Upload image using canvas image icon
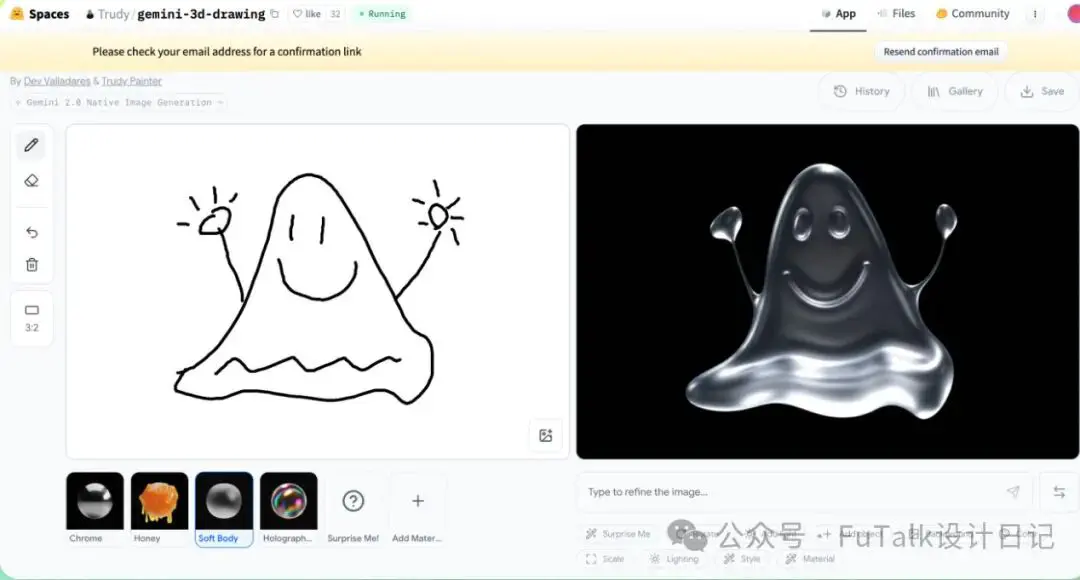The image size is (1080, 580). coord(546,435)
